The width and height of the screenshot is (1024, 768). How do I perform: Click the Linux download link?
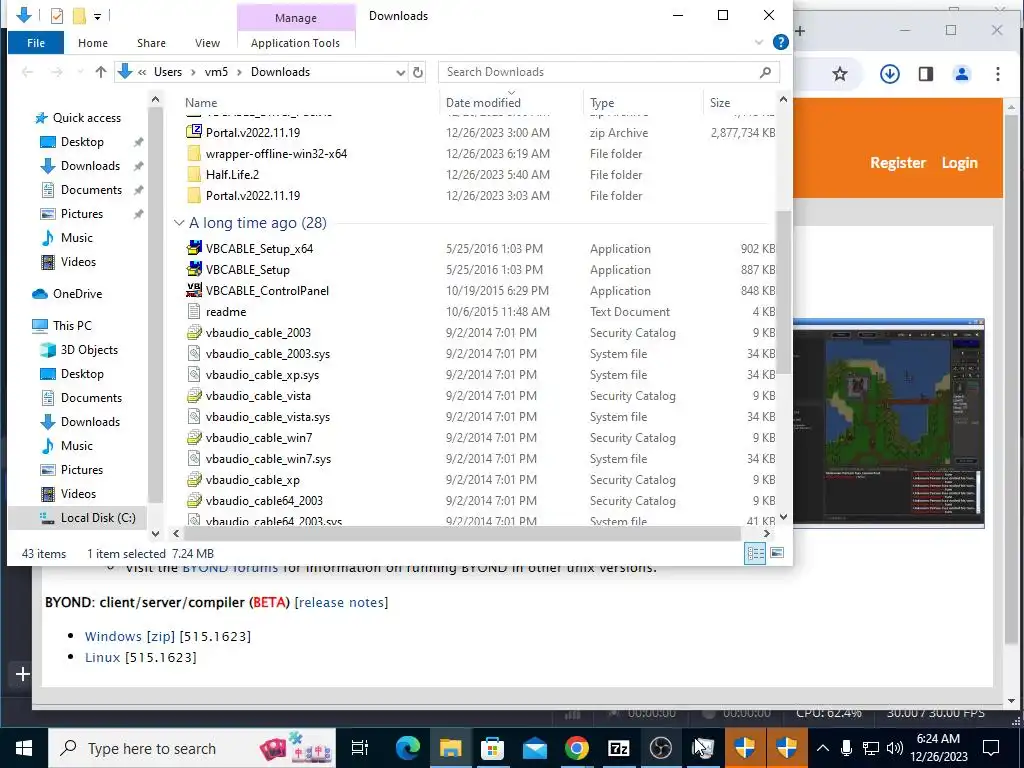point(103,657)
